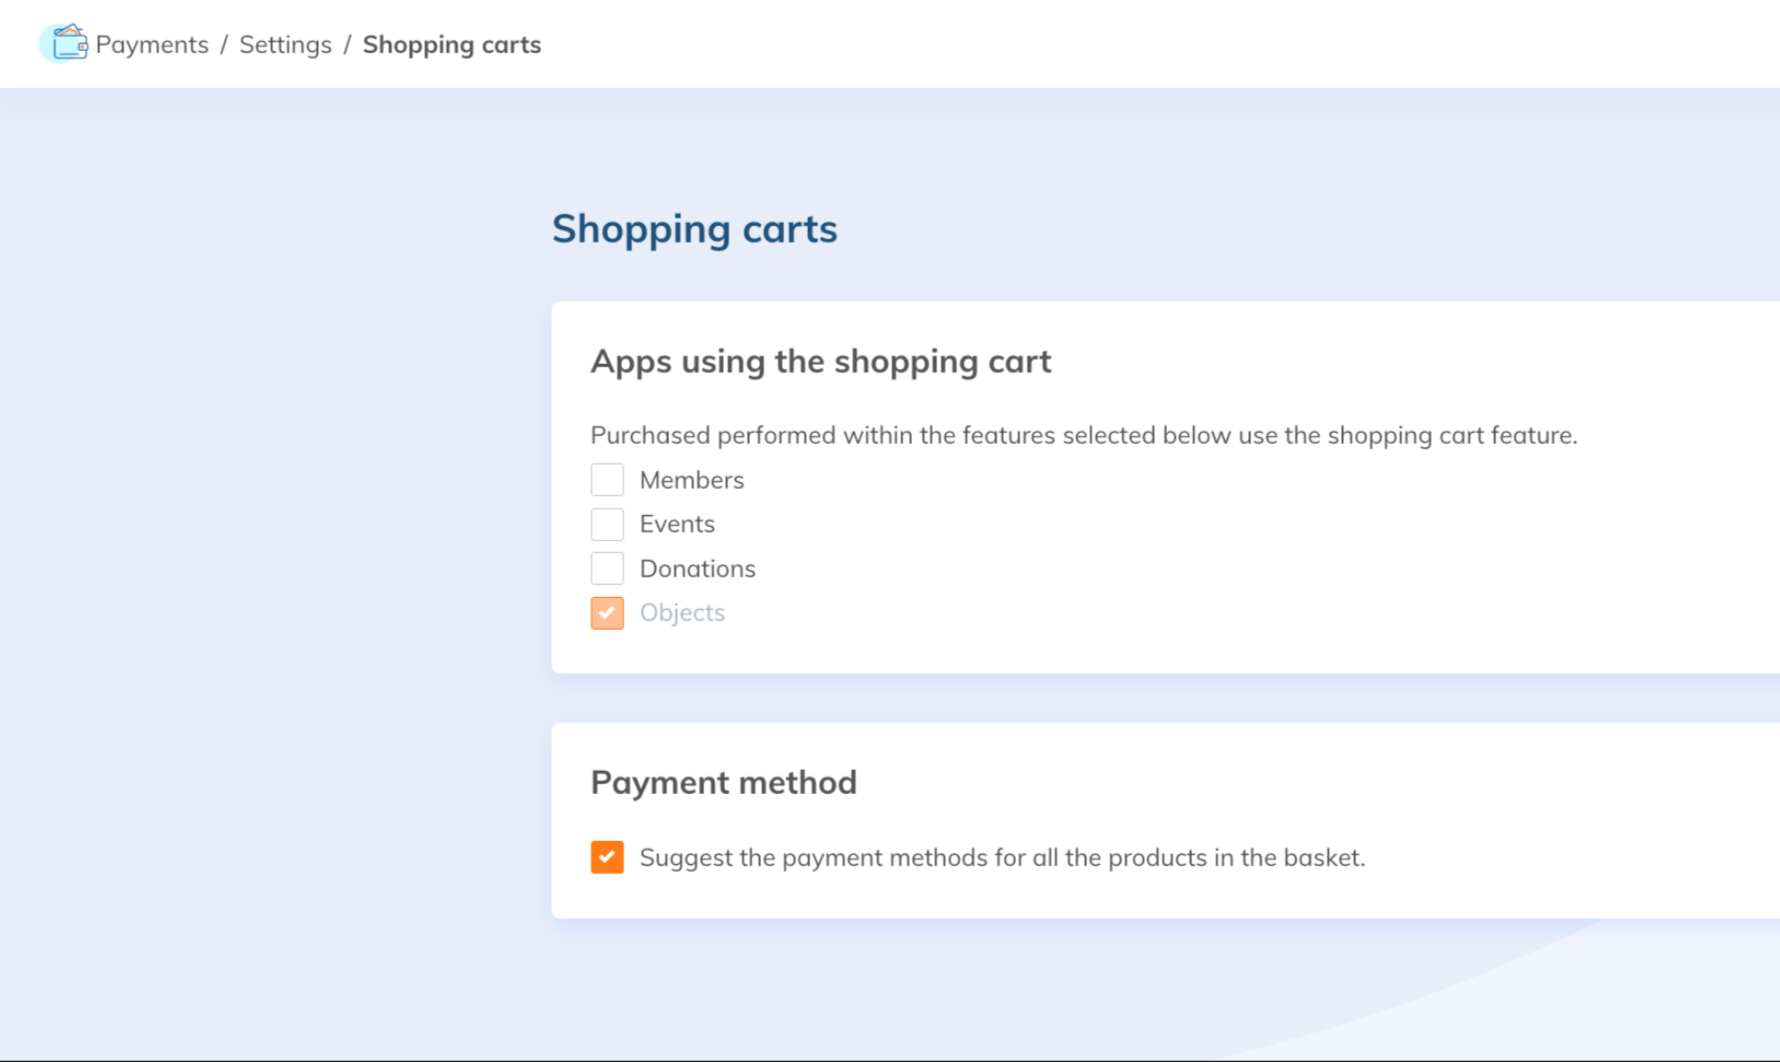Screen dimensions: 1780x1062
Task: Click the Events option label
Action: point(677,524)
